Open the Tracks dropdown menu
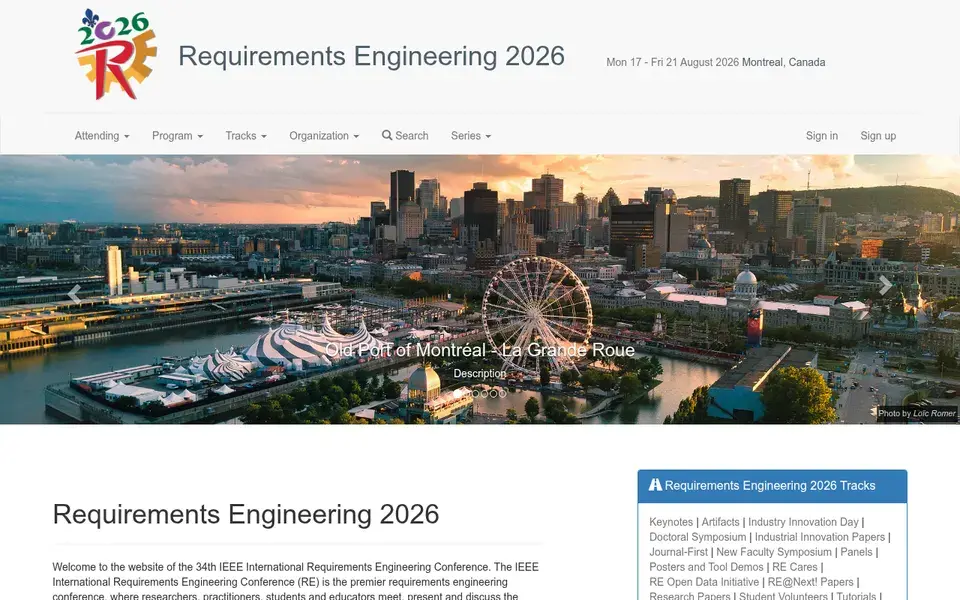 [x=246, y=136]
